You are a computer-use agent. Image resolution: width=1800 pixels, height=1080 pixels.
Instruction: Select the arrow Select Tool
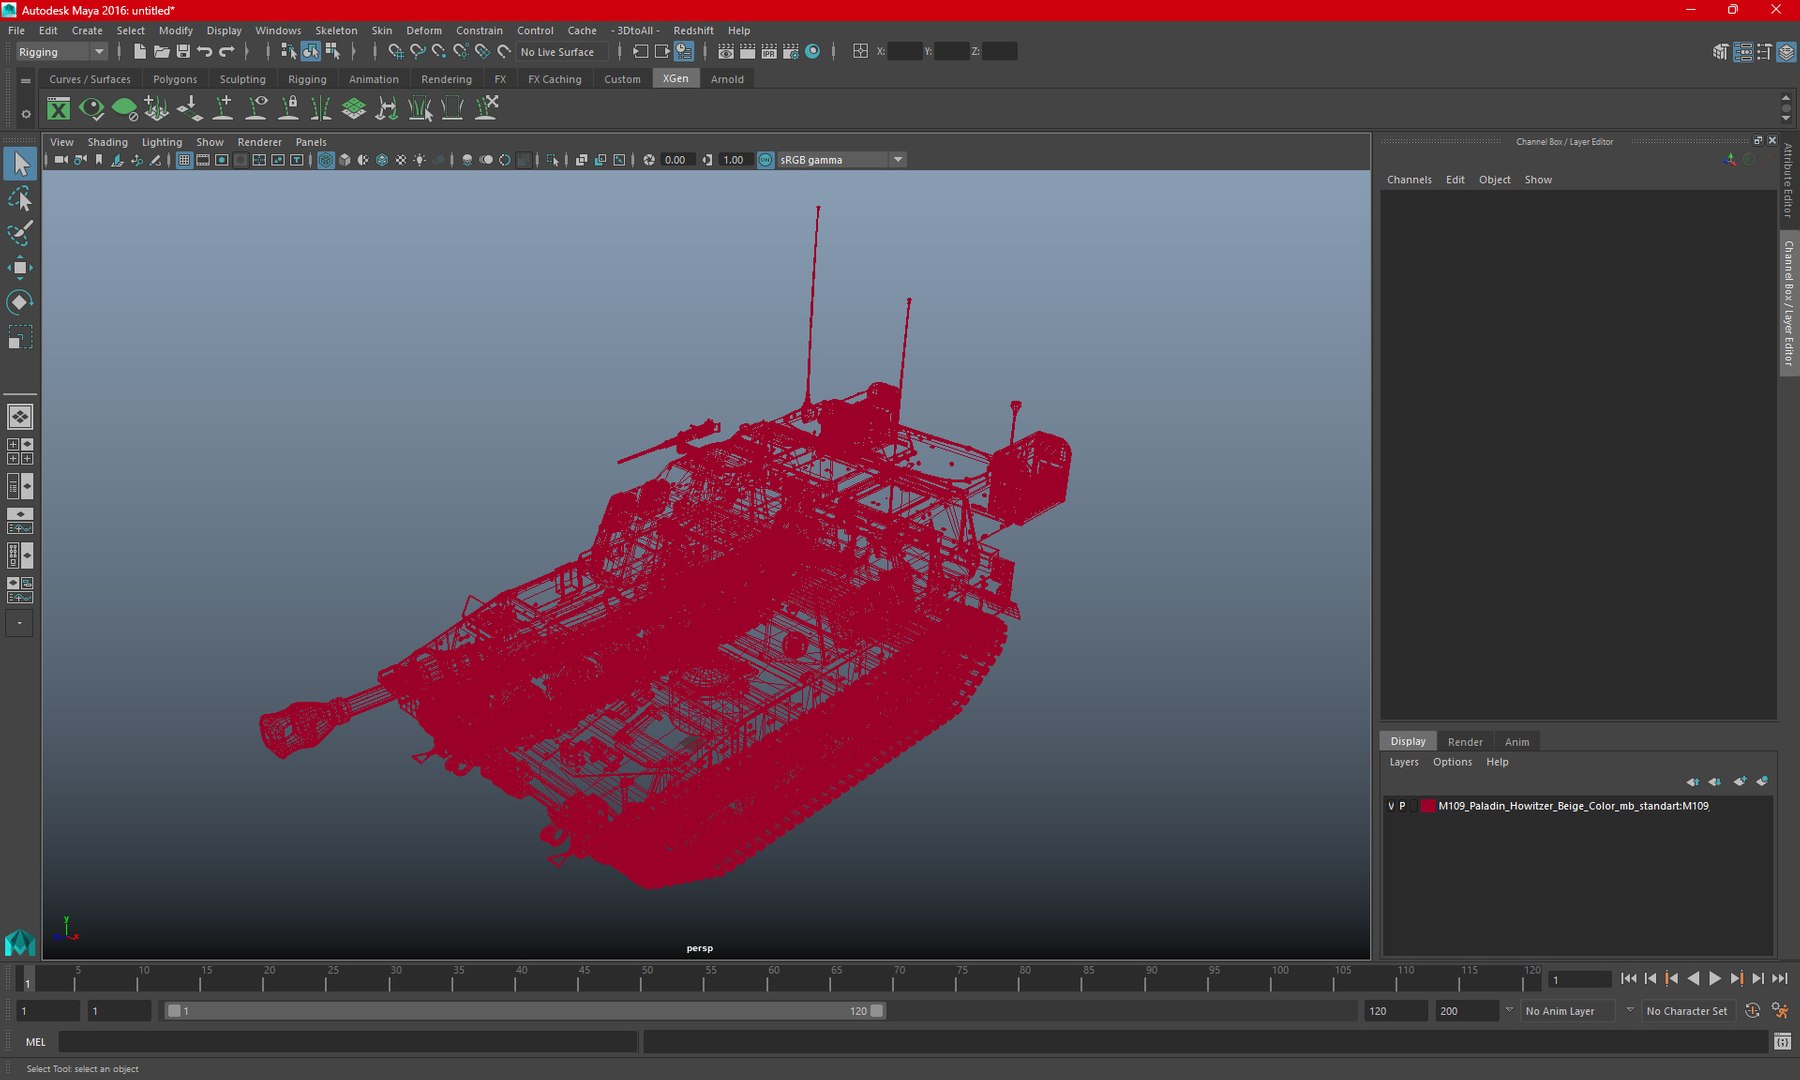[x=20, y=163]
